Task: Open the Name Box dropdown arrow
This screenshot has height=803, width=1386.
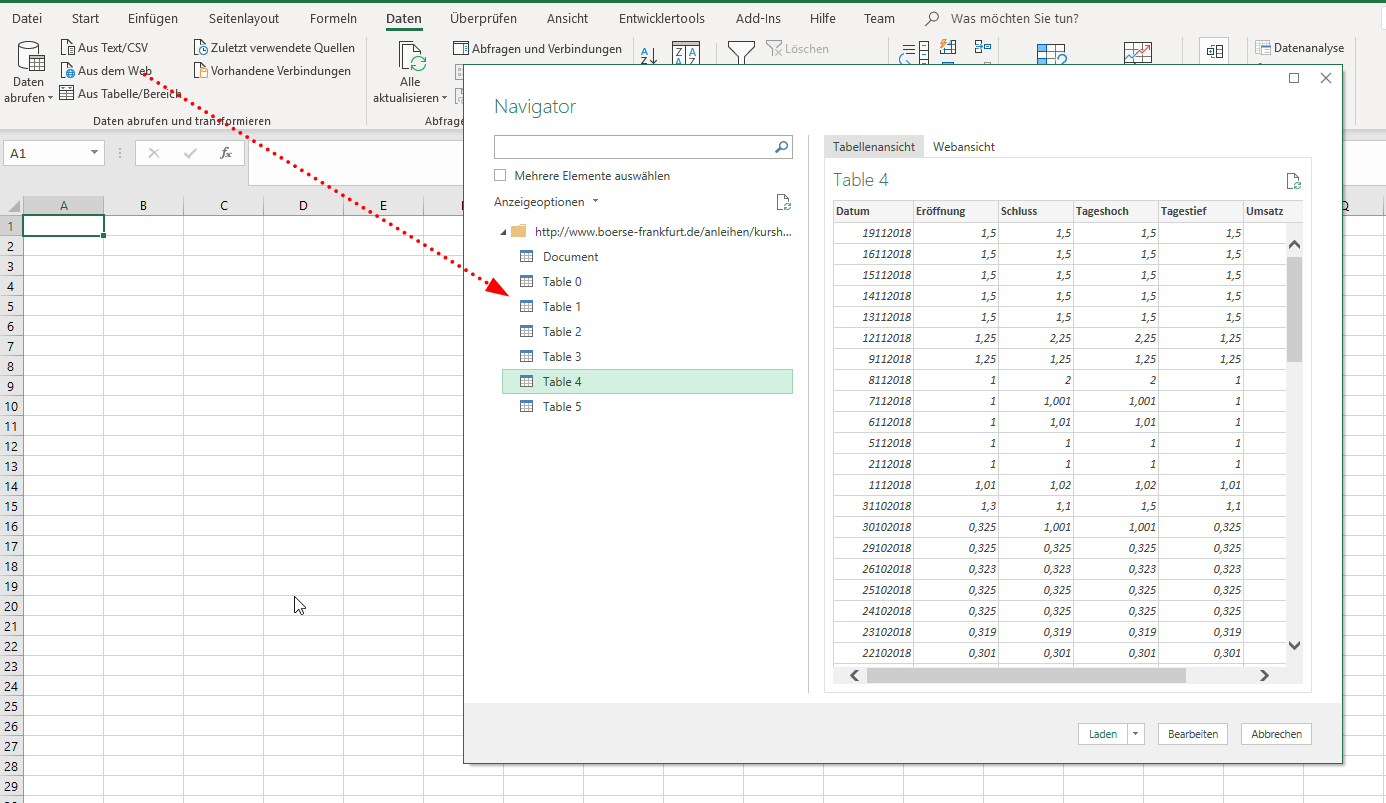Action: click(x=95, y=153)
